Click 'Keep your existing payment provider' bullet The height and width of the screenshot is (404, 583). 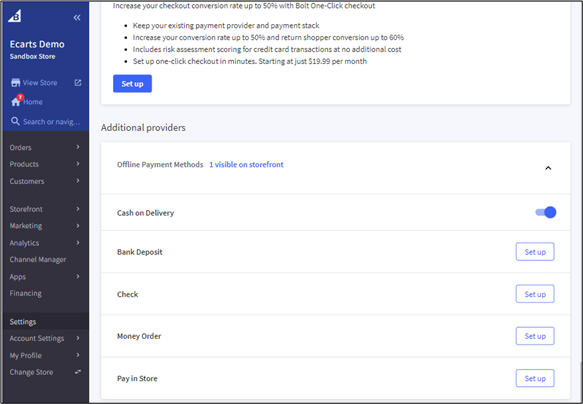coord(226,25)
